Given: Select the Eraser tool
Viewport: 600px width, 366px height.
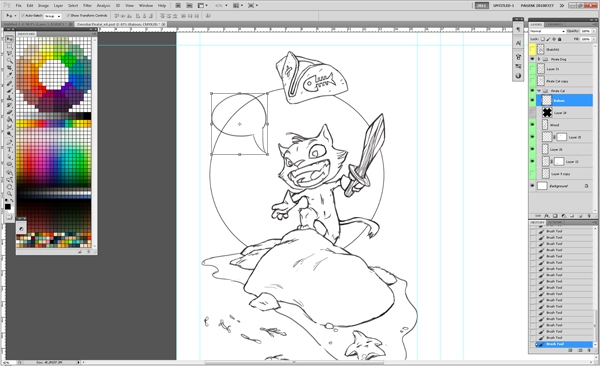Looking at the screenshot, I should [x=9, y=113].
